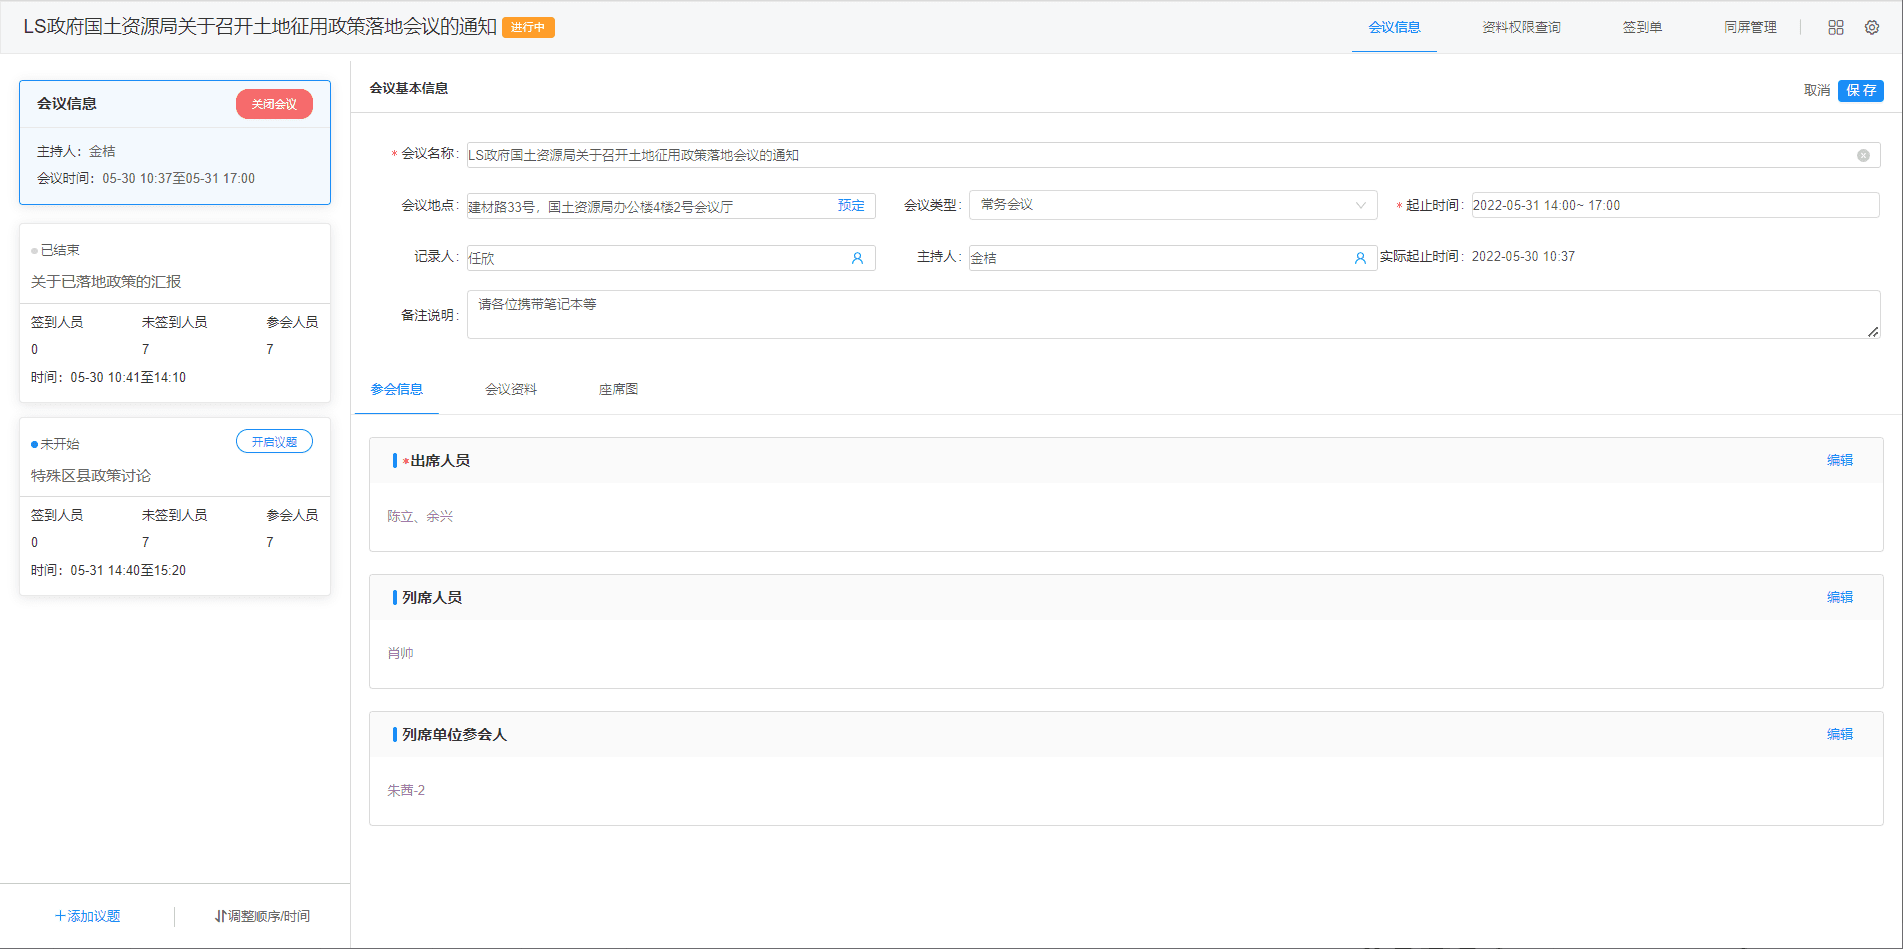
Task: Click 会议时间 text in 会议信息 card
Action: pos(146,179)
